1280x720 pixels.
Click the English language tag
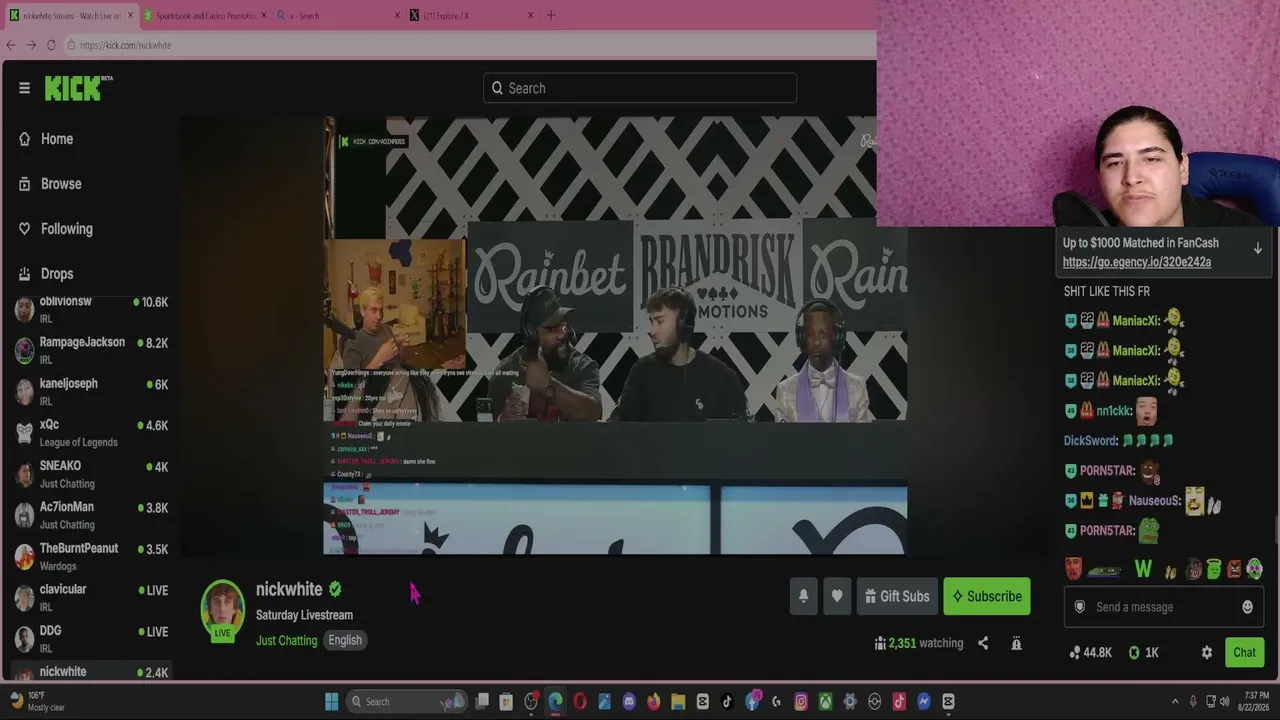pos(345,640)
